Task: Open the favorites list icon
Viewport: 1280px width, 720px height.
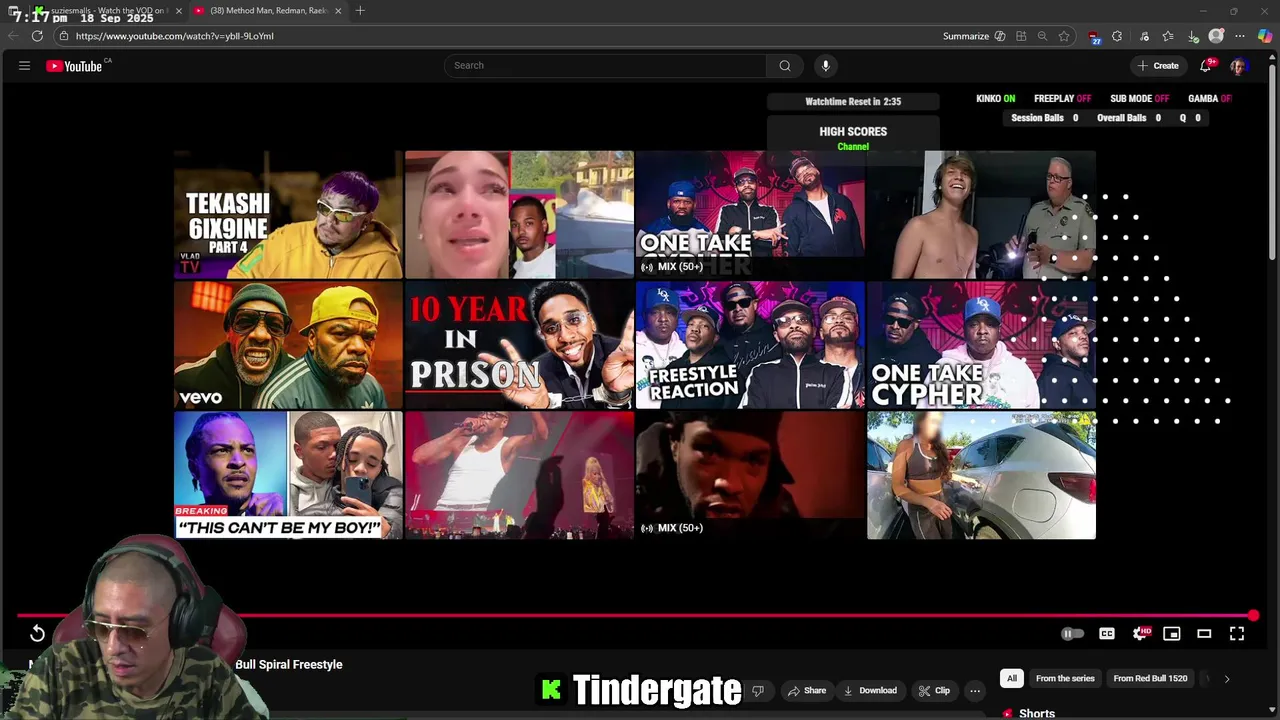Action: coord(1168,36)
